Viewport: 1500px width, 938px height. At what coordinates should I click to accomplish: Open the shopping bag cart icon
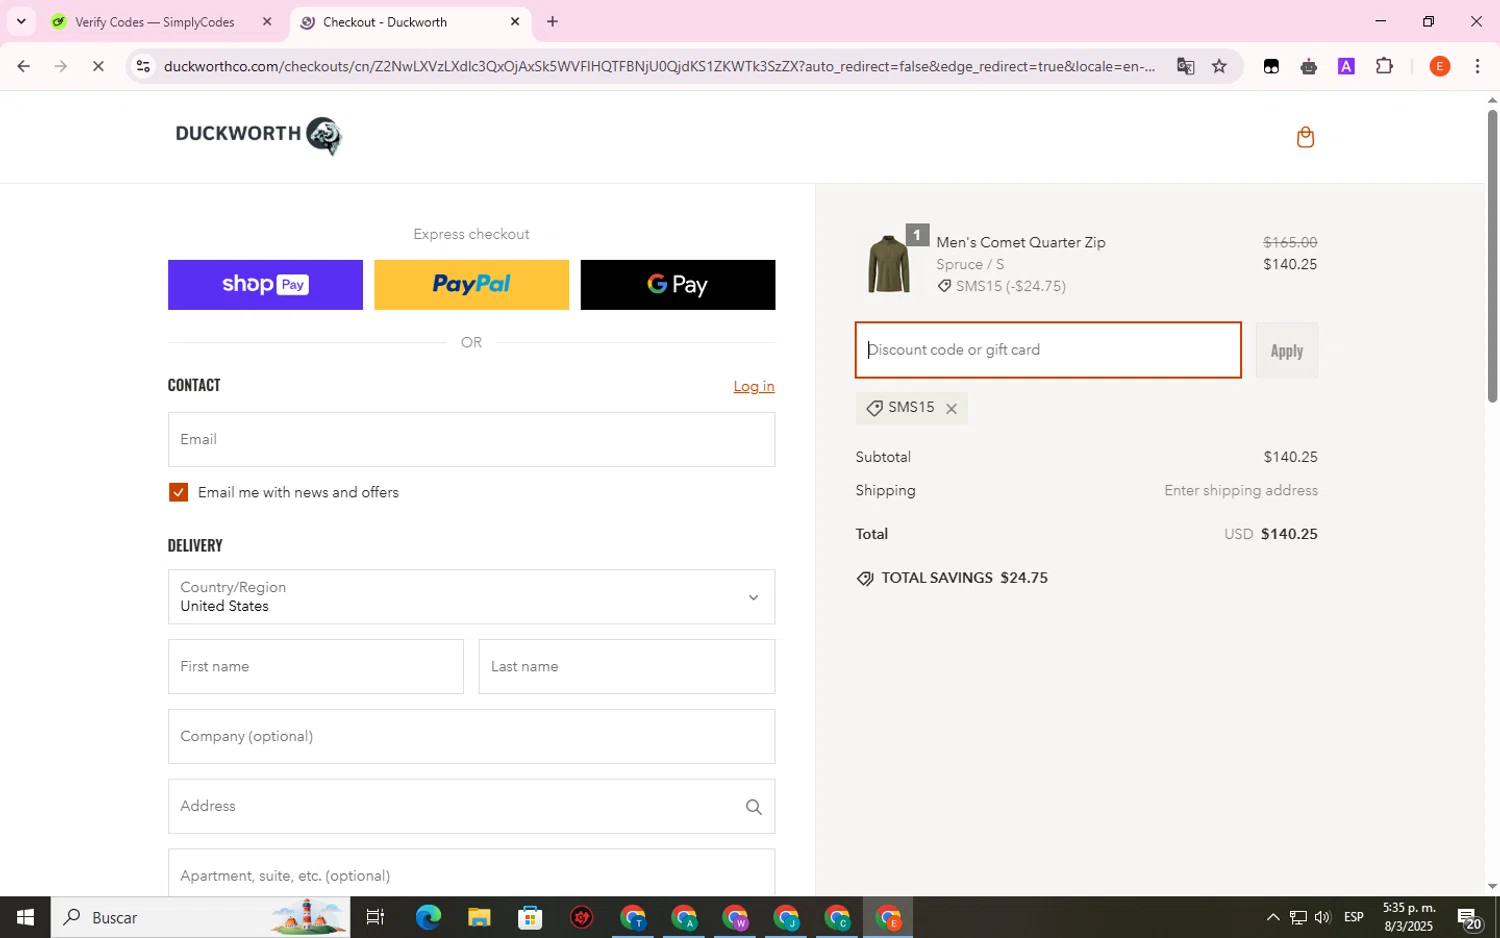coord(1304,137)
